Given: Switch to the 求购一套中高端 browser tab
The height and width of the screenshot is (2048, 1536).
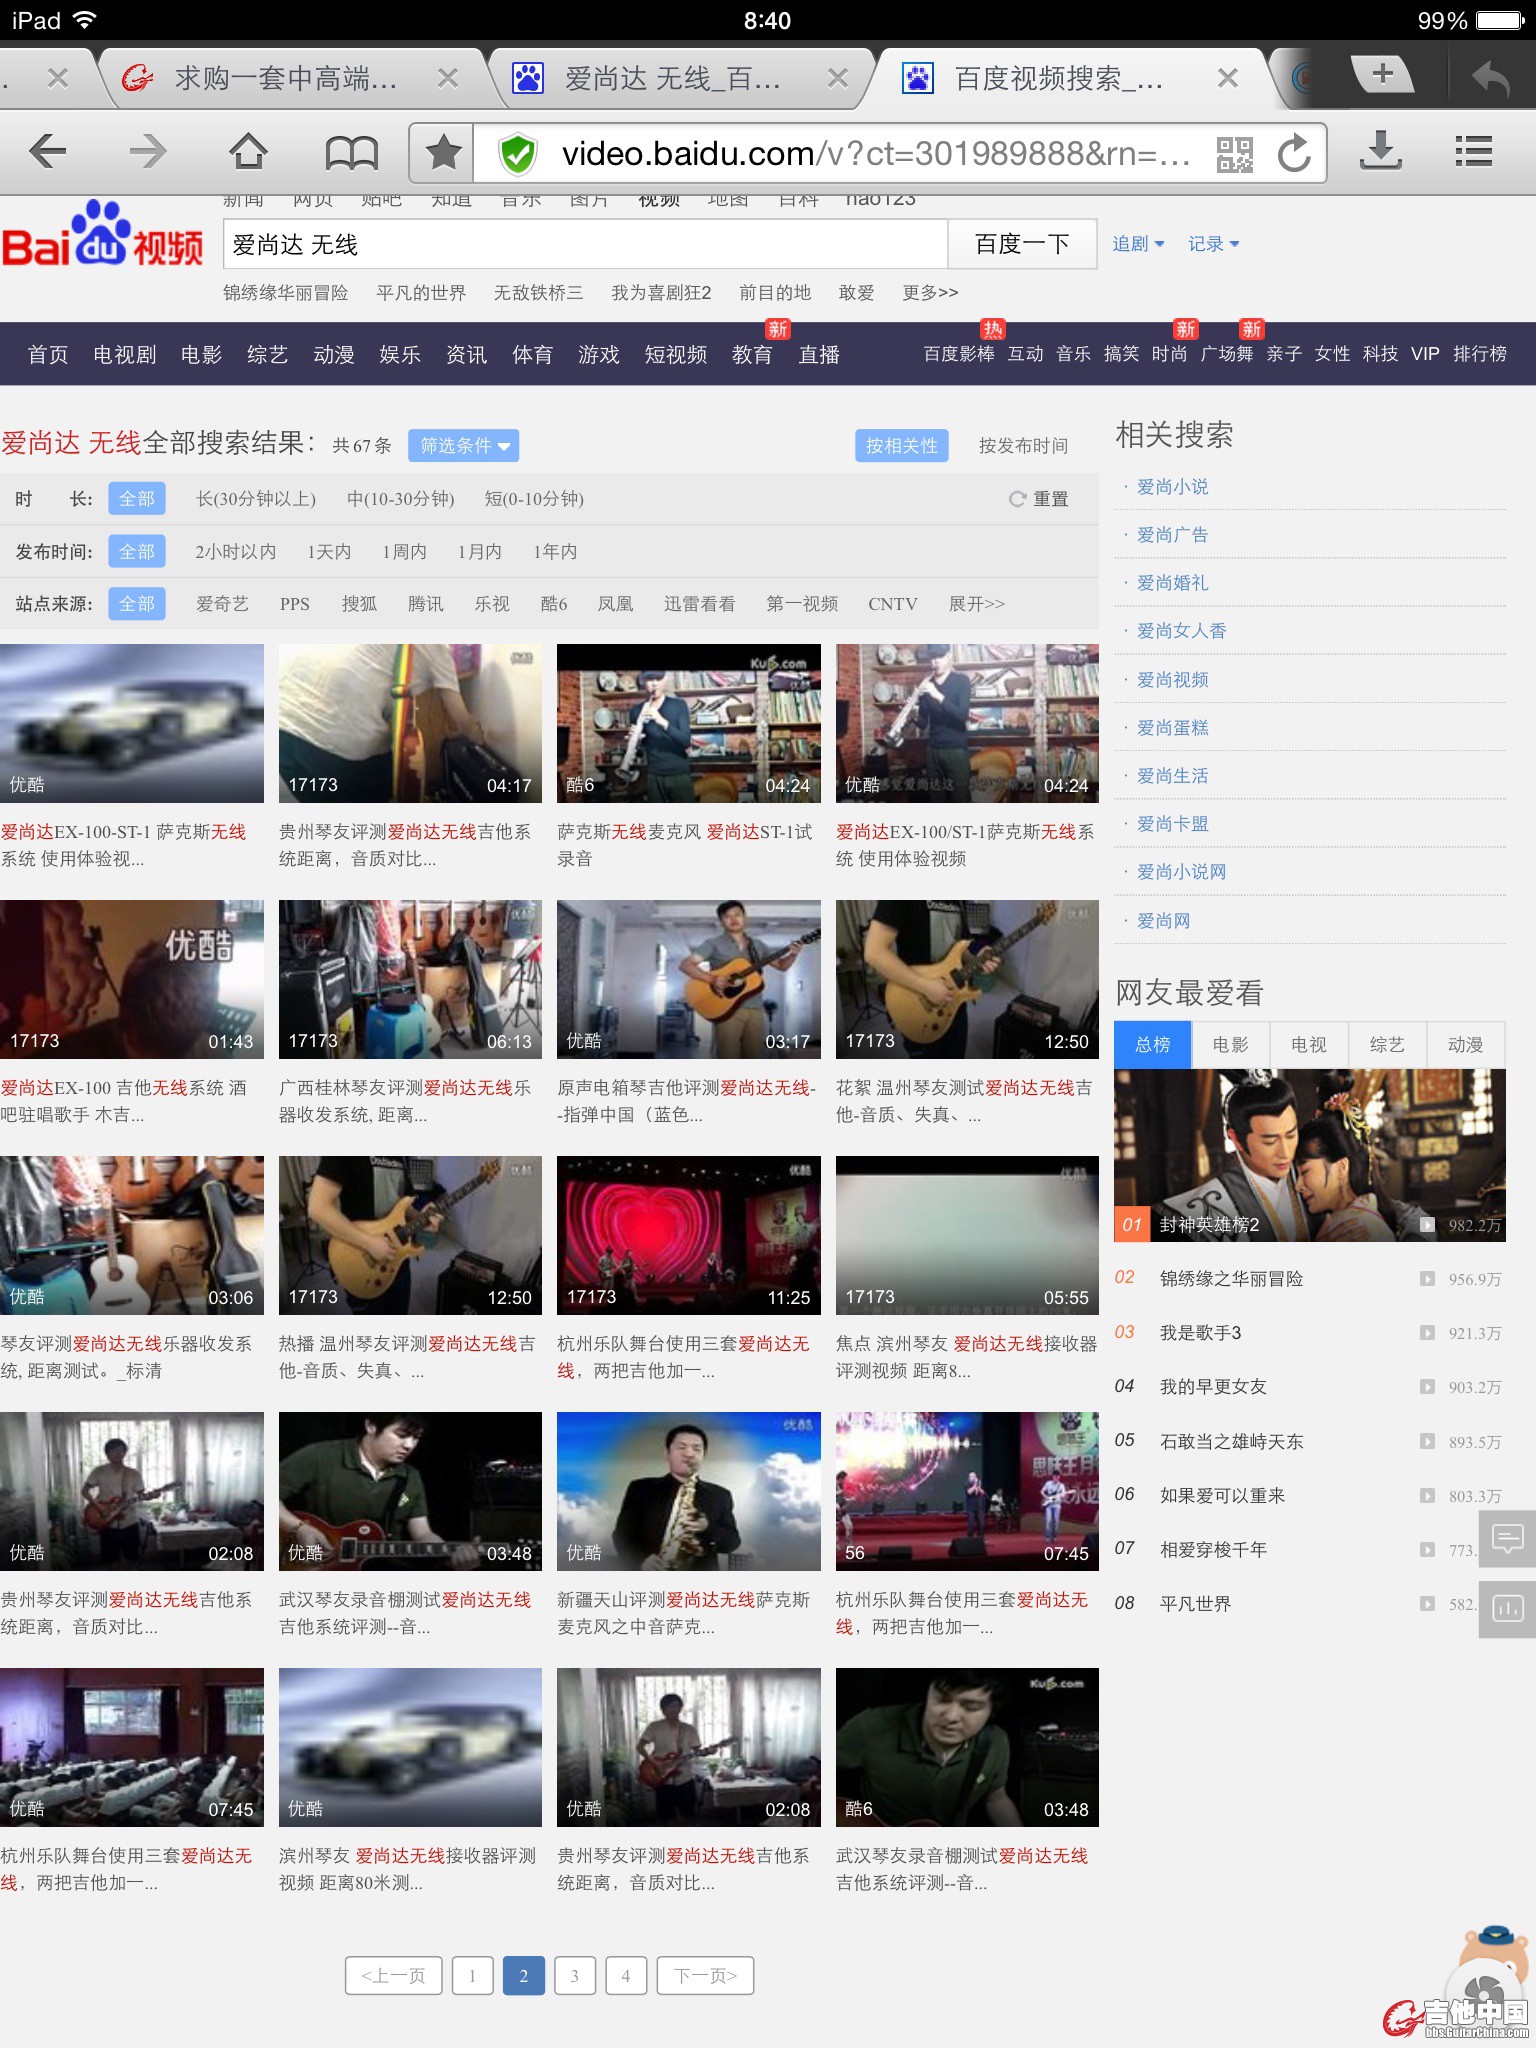Looking at the screenshot, I should 285,78.
